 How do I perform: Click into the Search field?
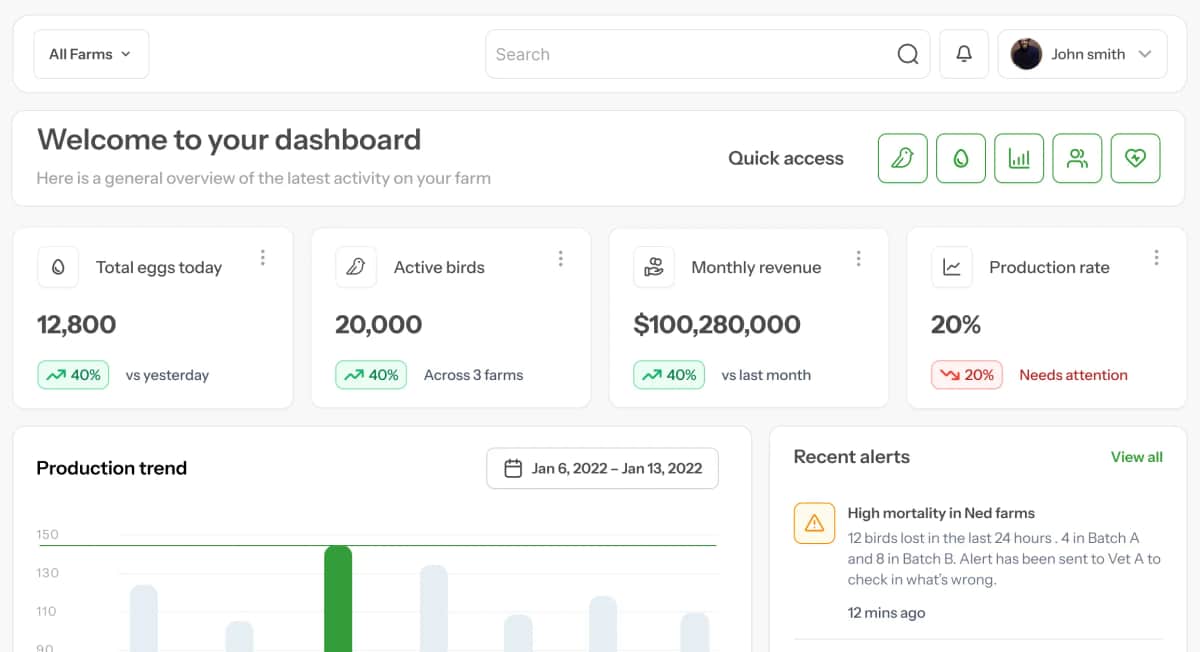pos(690,54)
